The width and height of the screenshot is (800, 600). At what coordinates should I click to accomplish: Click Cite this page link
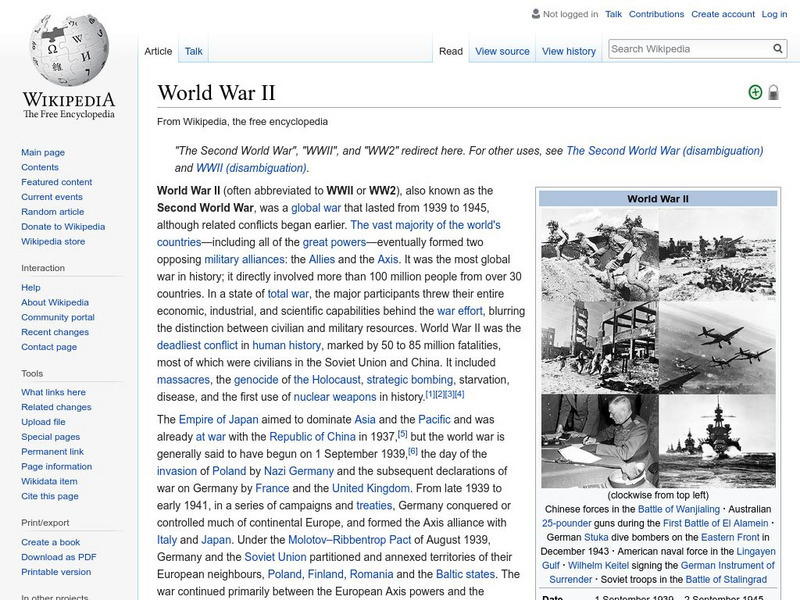[49, 495]
